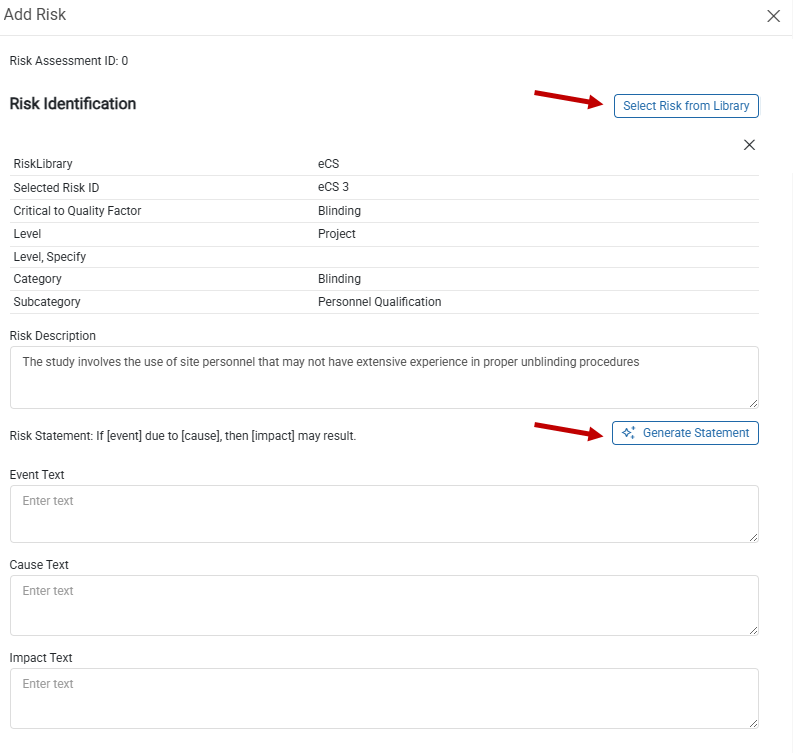Viewport: 793px width, 753px height.
Task: Click the 'Cause Text' field label
Action: click(x=39, y=565)
